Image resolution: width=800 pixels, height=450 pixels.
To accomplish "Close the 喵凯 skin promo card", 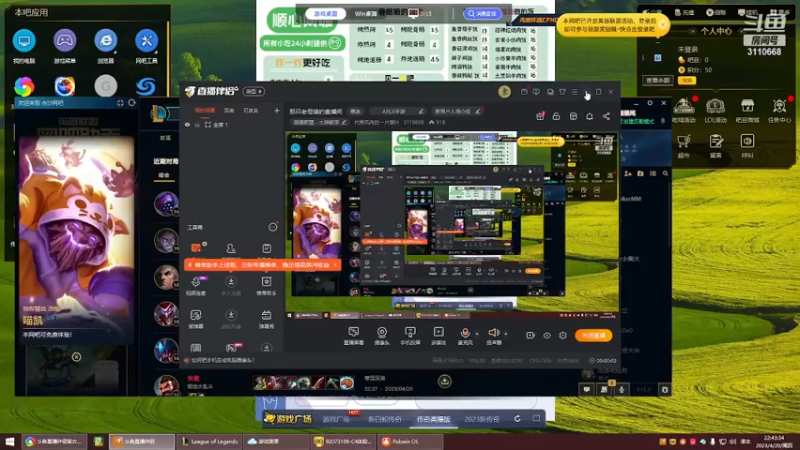I will click(x=76, y=357).
